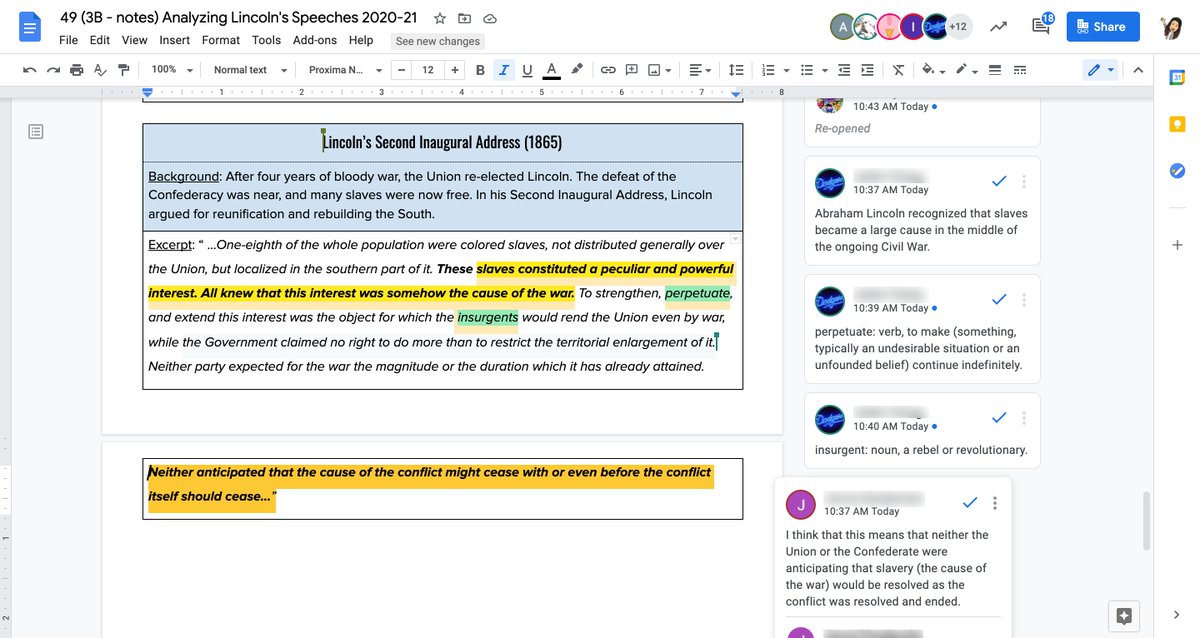Open the activity dashboard trend icon
This screenshot has height=638, width=1200.
click(x=998, y=27)
